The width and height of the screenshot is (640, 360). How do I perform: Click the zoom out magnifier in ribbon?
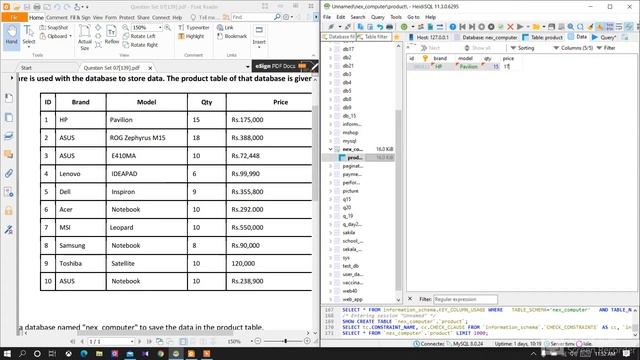tap(126, 27)
